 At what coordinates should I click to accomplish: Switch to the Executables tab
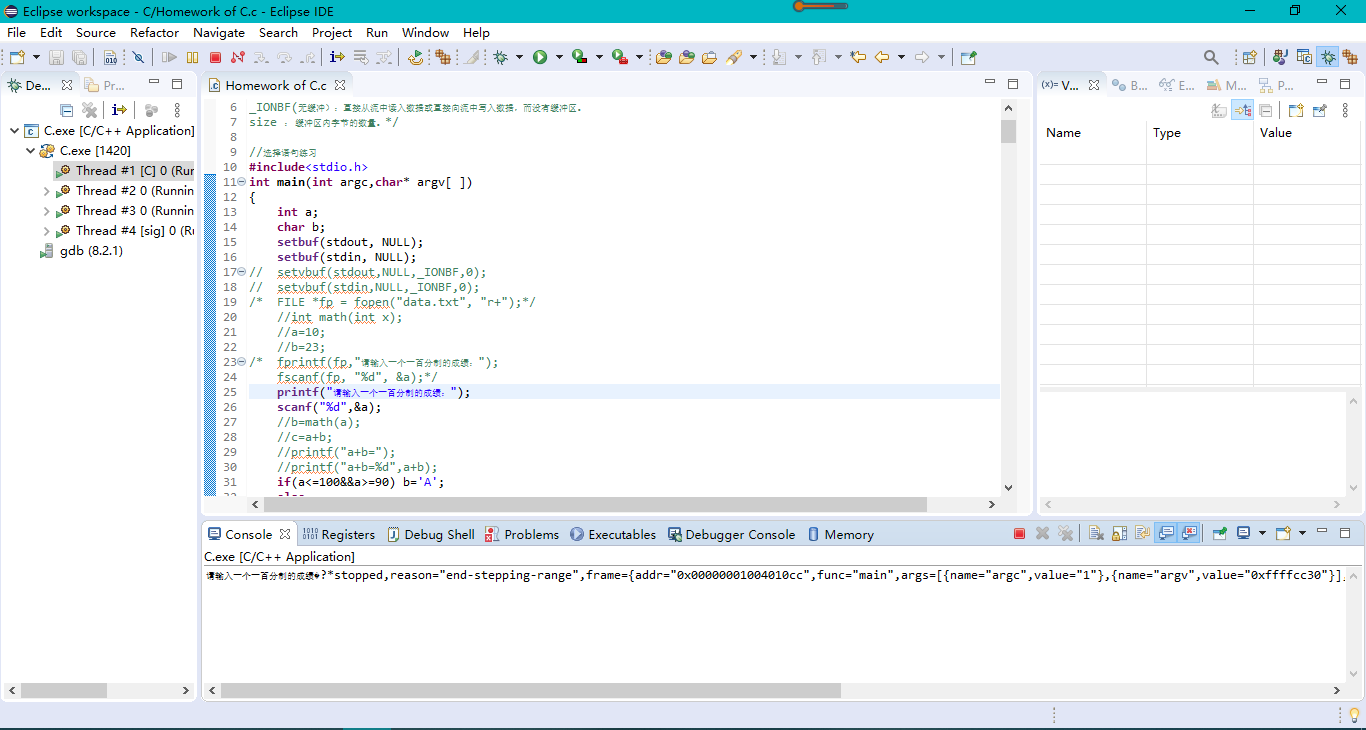tap(612, 534)
